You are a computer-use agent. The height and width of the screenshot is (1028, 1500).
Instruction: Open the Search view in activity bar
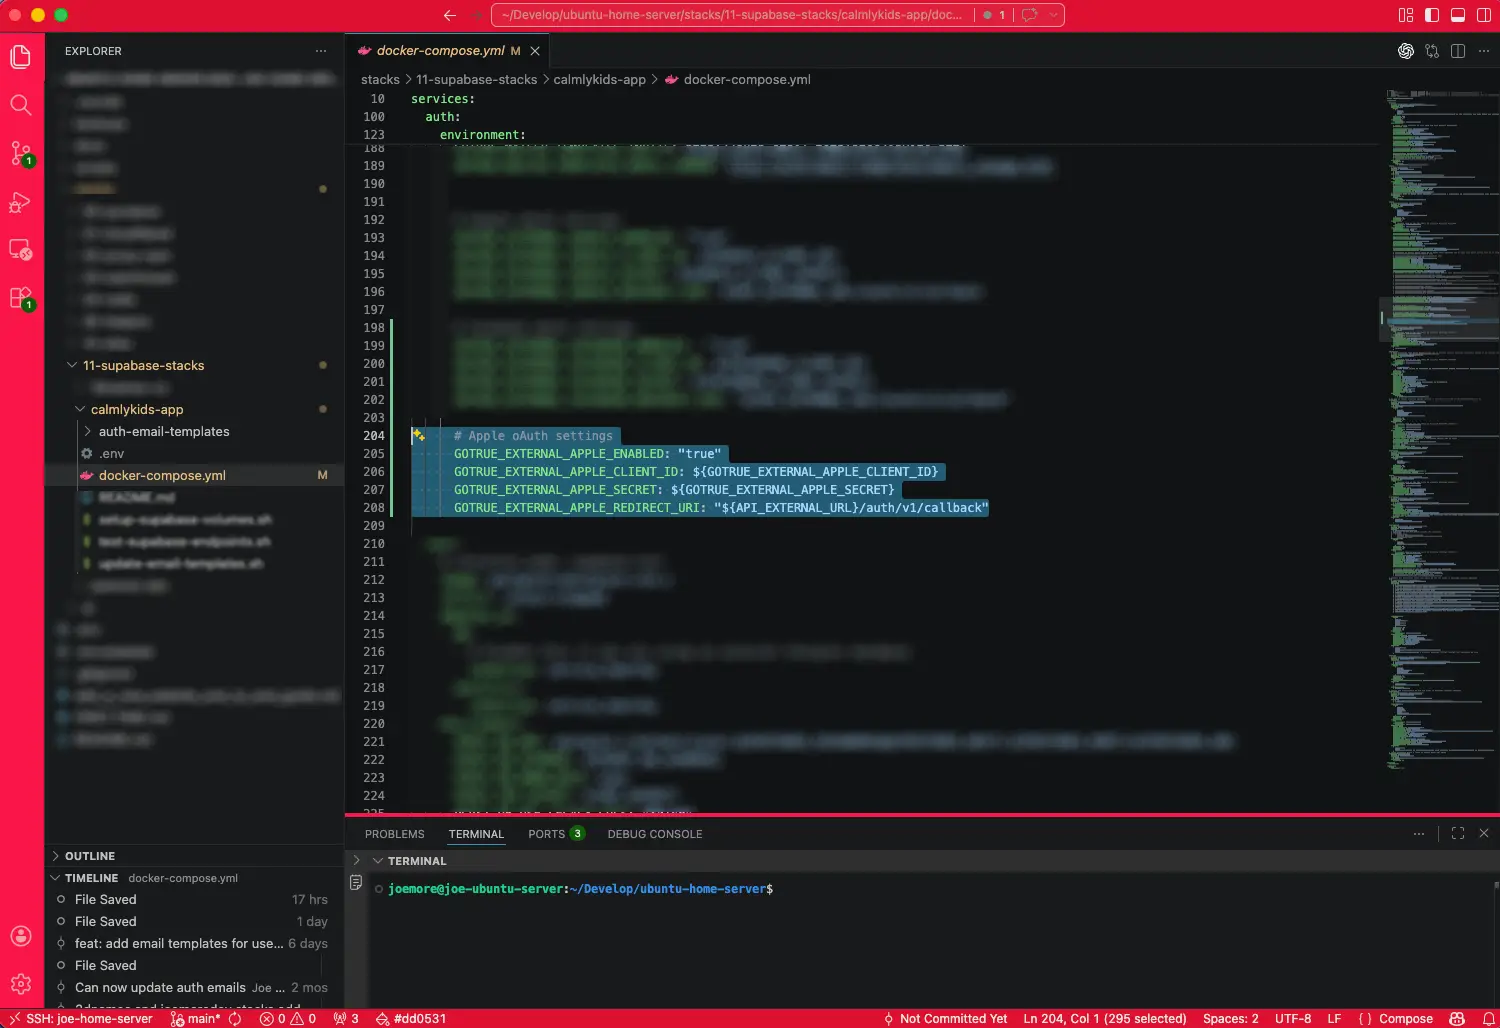[x=21, y=105]
